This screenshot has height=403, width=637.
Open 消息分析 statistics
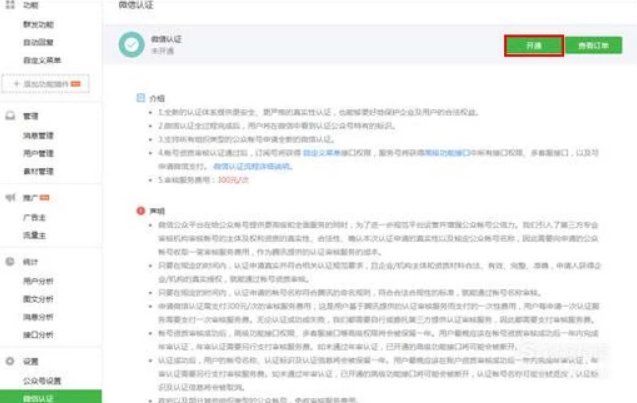(x=38, y=317)
